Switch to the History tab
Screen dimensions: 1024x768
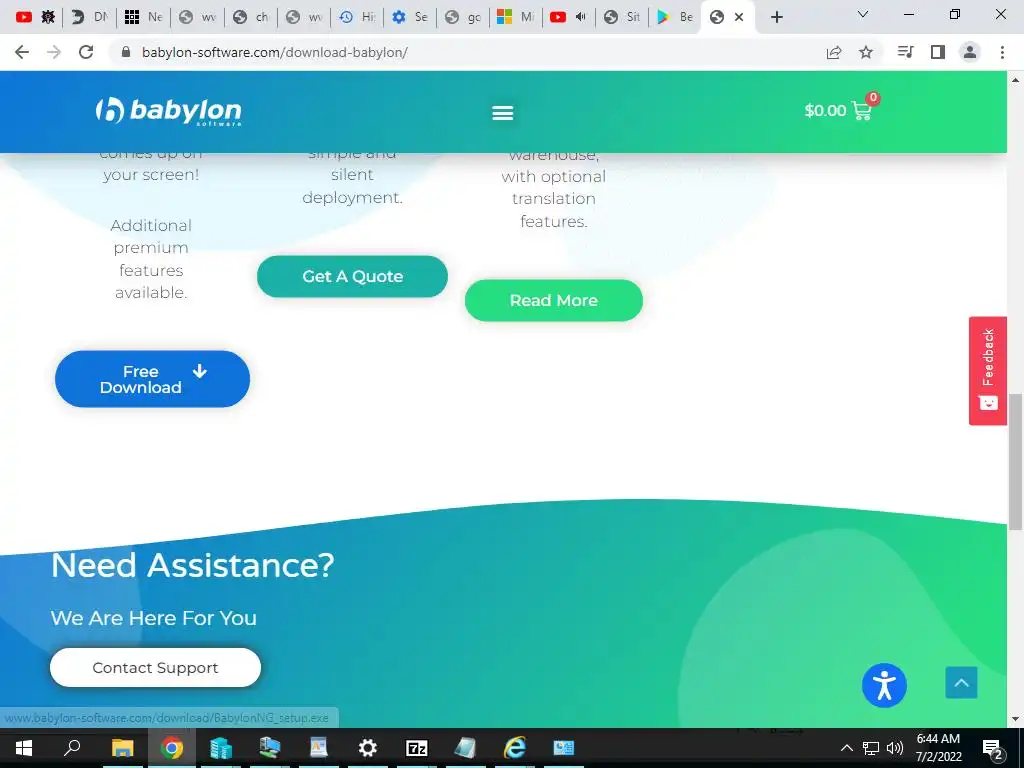357,17
